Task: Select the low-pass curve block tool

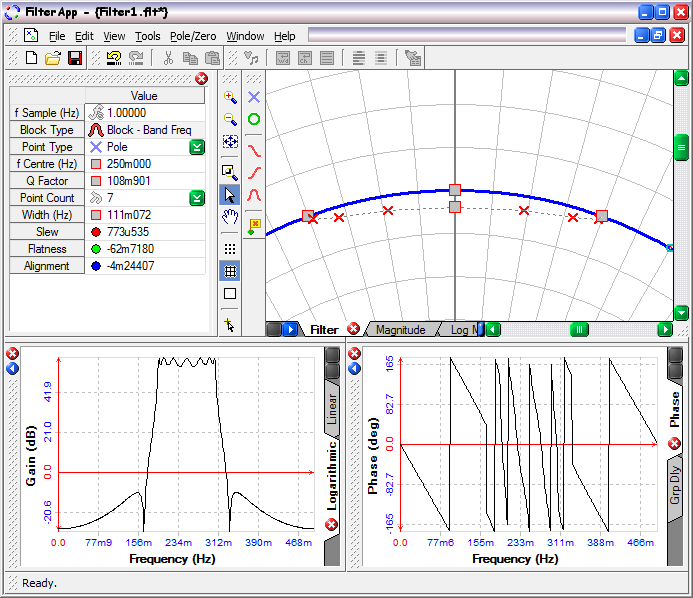Action: point(254,151)
